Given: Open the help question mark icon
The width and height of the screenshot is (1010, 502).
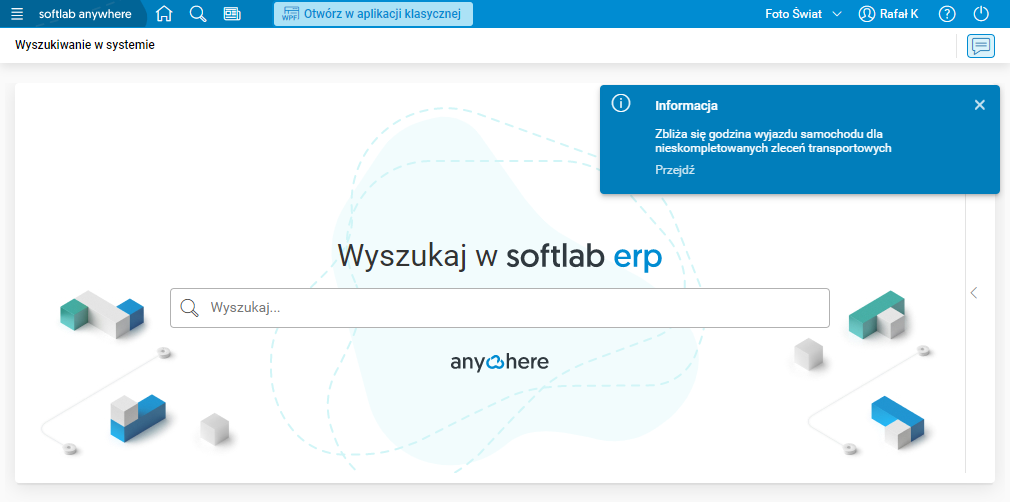Looking at the screenshot, I should (947, 14).
